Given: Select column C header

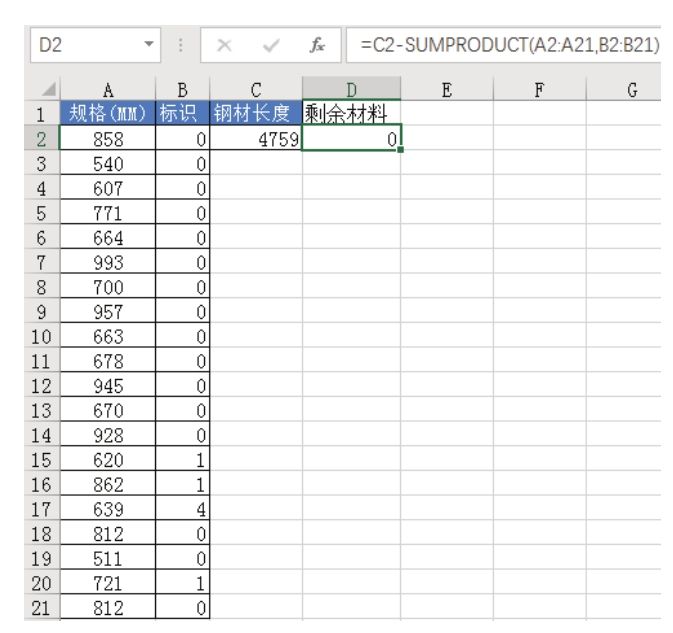Looking at the screenshot, I should (x=255, y=88).
